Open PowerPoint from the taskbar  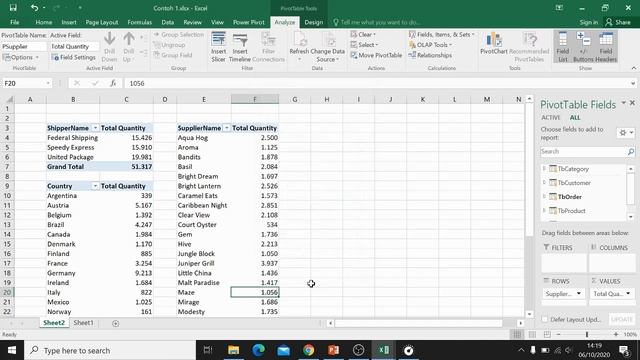333,350
